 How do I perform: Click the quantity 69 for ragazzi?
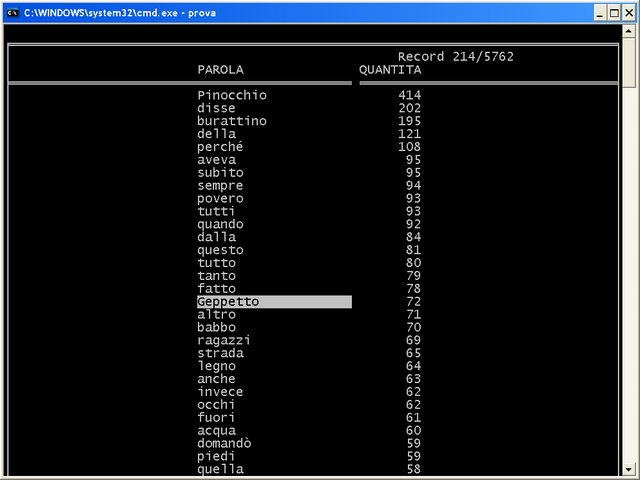pyautogui.click(x=413, y=340)
